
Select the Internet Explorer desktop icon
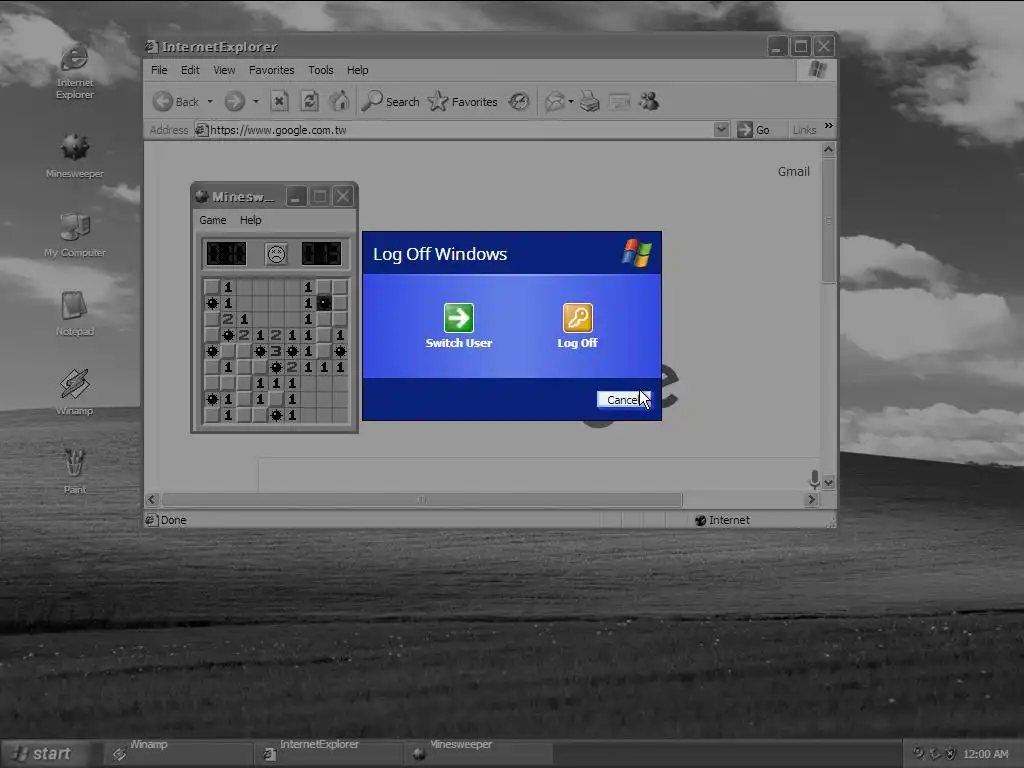point(74,72)
